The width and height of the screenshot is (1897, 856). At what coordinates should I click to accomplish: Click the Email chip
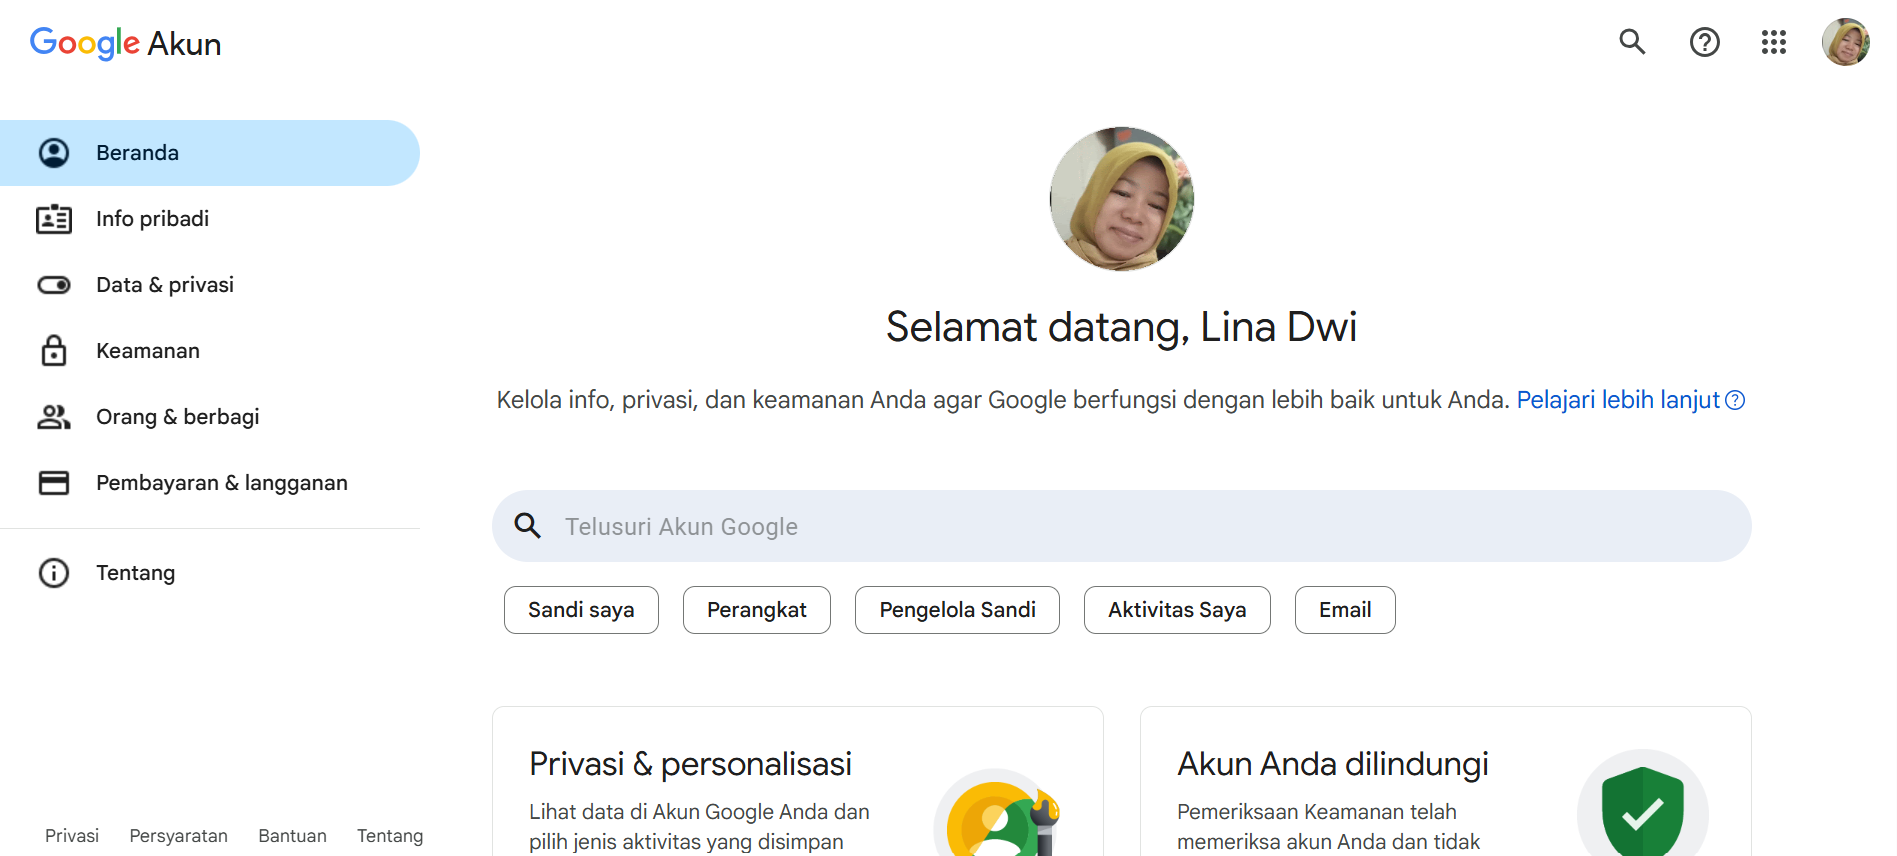pyautogui.click(x=1345, y=610)
